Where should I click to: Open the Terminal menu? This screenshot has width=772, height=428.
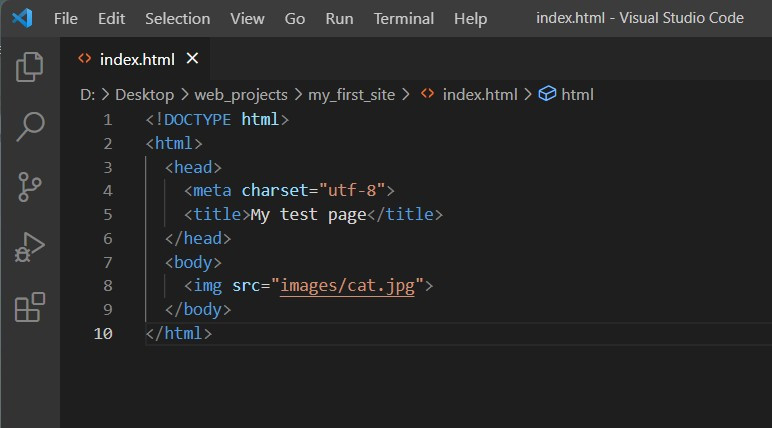[x=404, y=19]
